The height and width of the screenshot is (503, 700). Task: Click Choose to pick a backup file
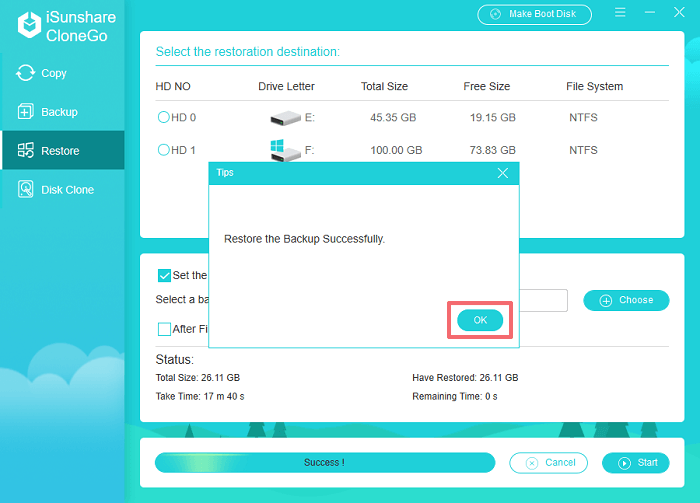pyautogui.click(x=626, y=300)
